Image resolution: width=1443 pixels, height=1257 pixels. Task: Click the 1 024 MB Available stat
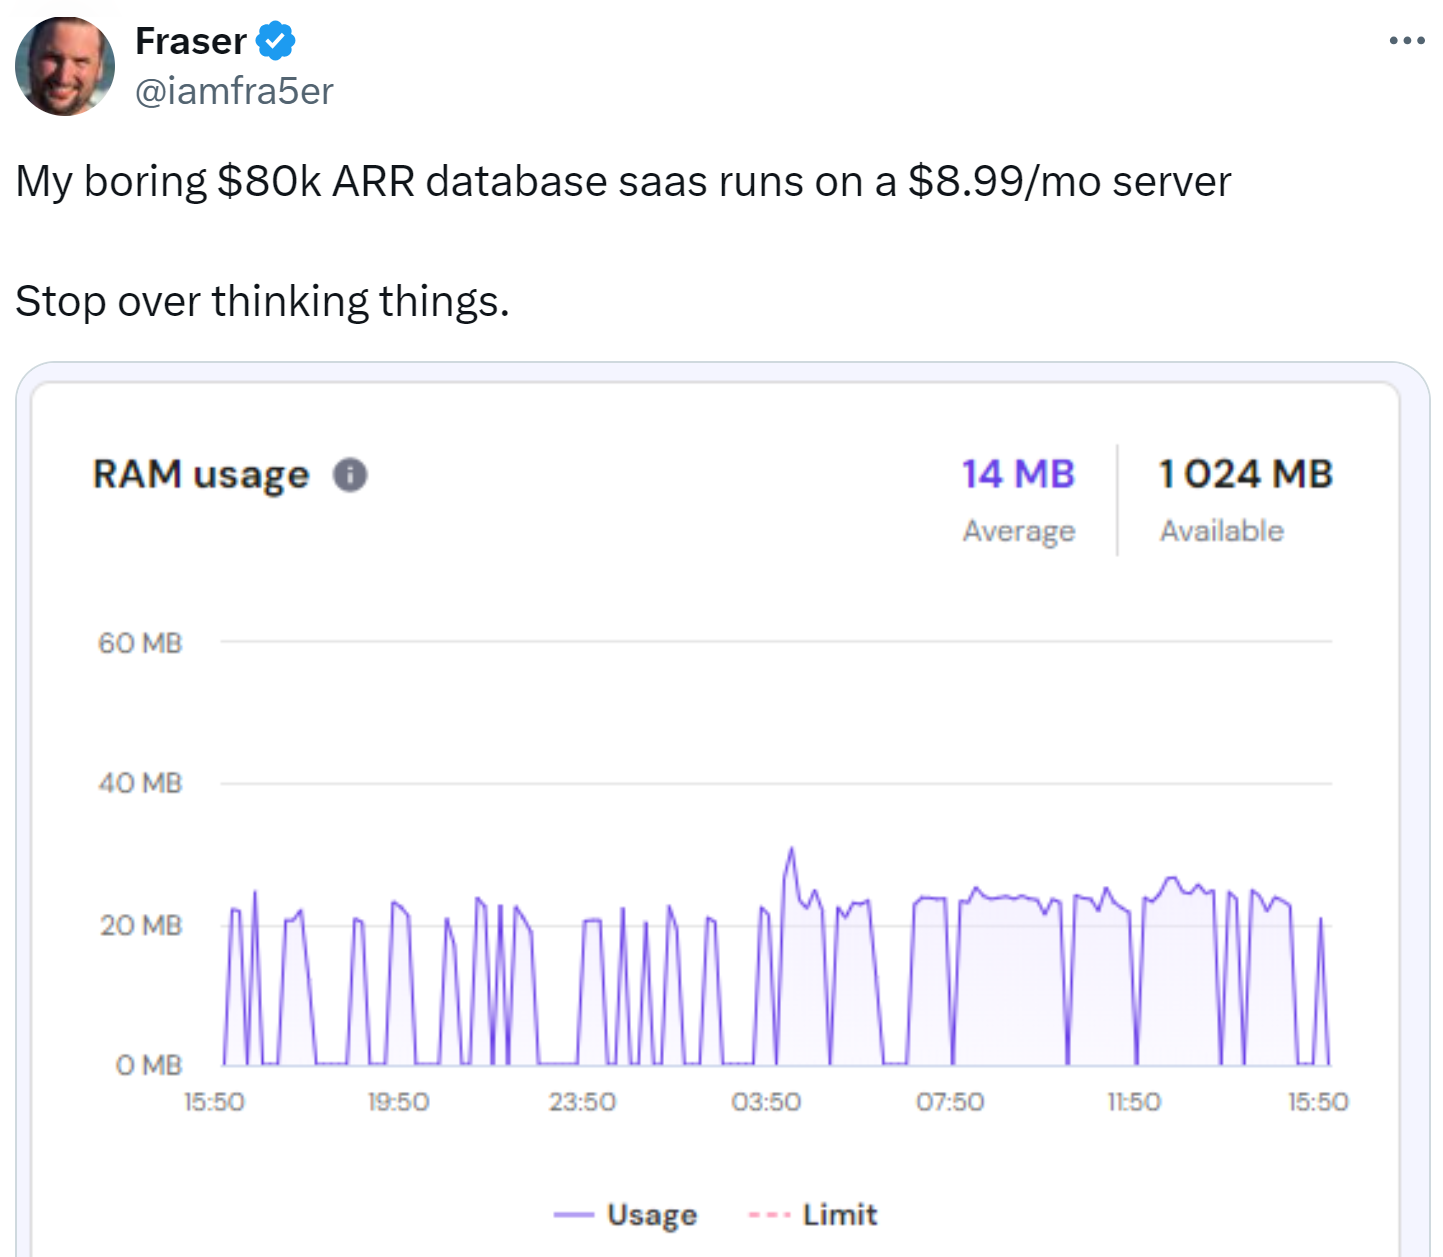click(x=1245, y=475)
